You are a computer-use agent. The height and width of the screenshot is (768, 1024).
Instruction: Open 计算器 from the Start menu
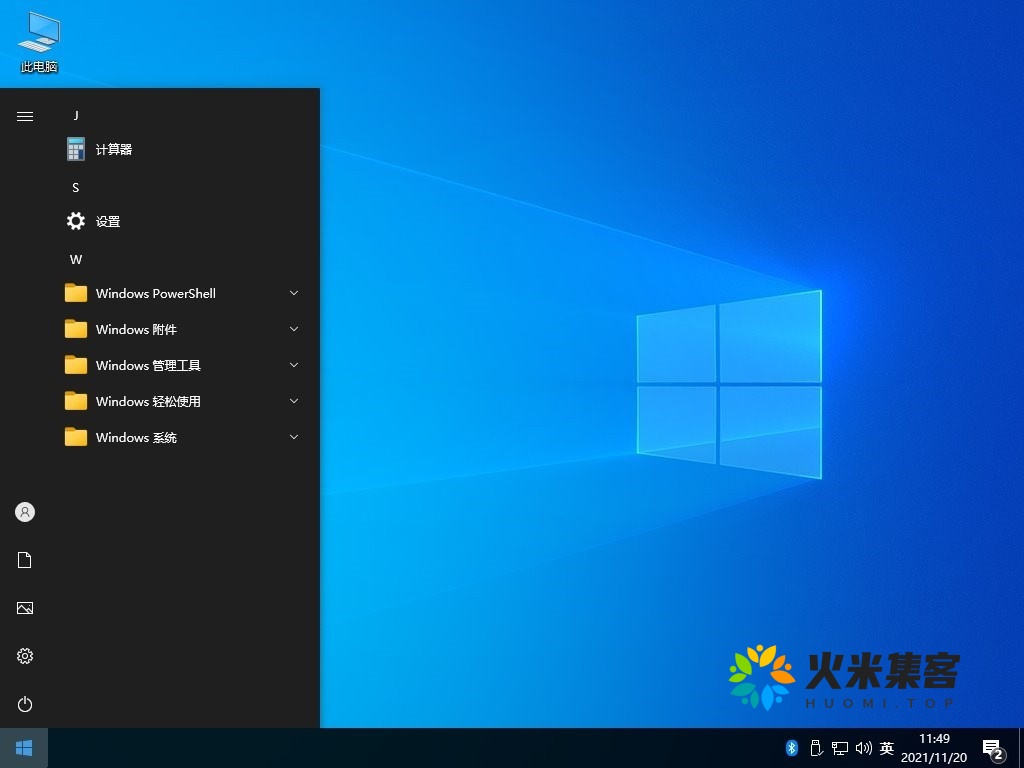(111, 149)
